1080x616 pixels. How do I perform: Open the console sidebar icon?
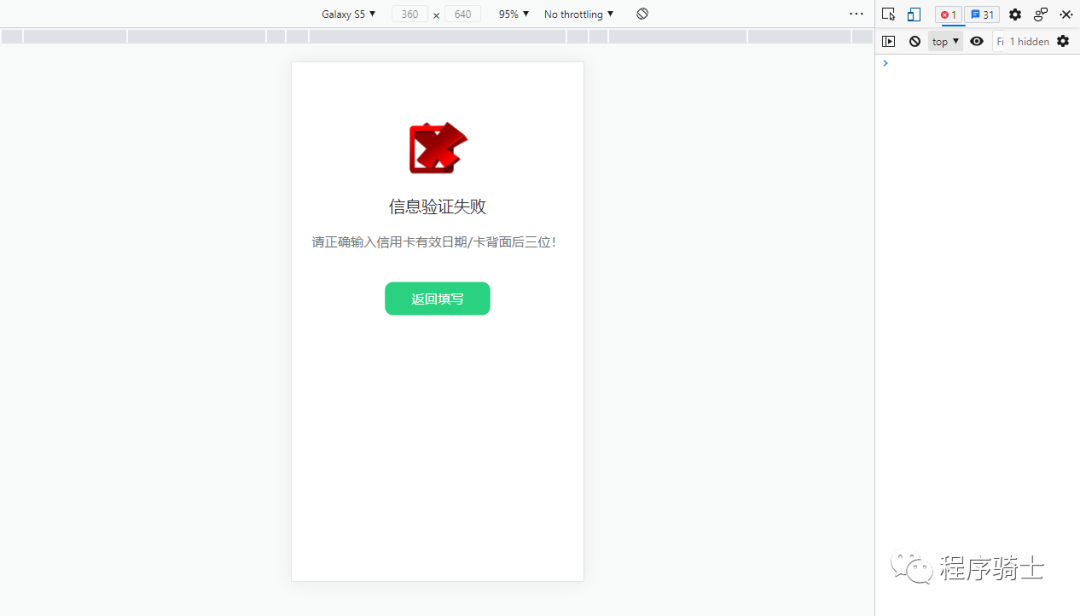(x=890, y=41)
